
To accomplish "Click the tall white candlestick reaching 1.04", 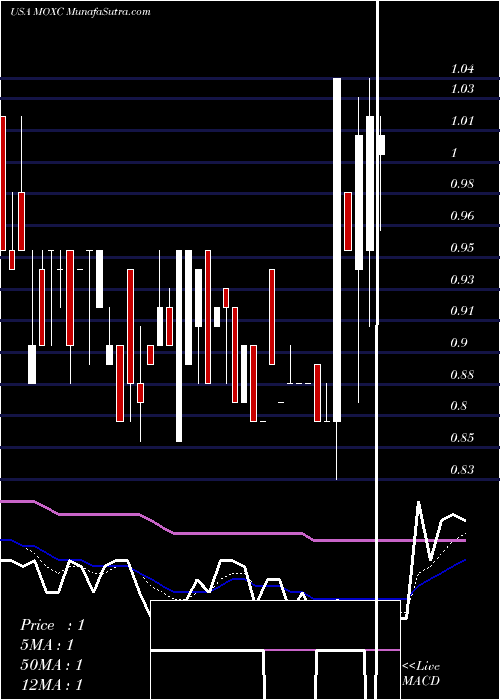I will [x=337, y=250].
